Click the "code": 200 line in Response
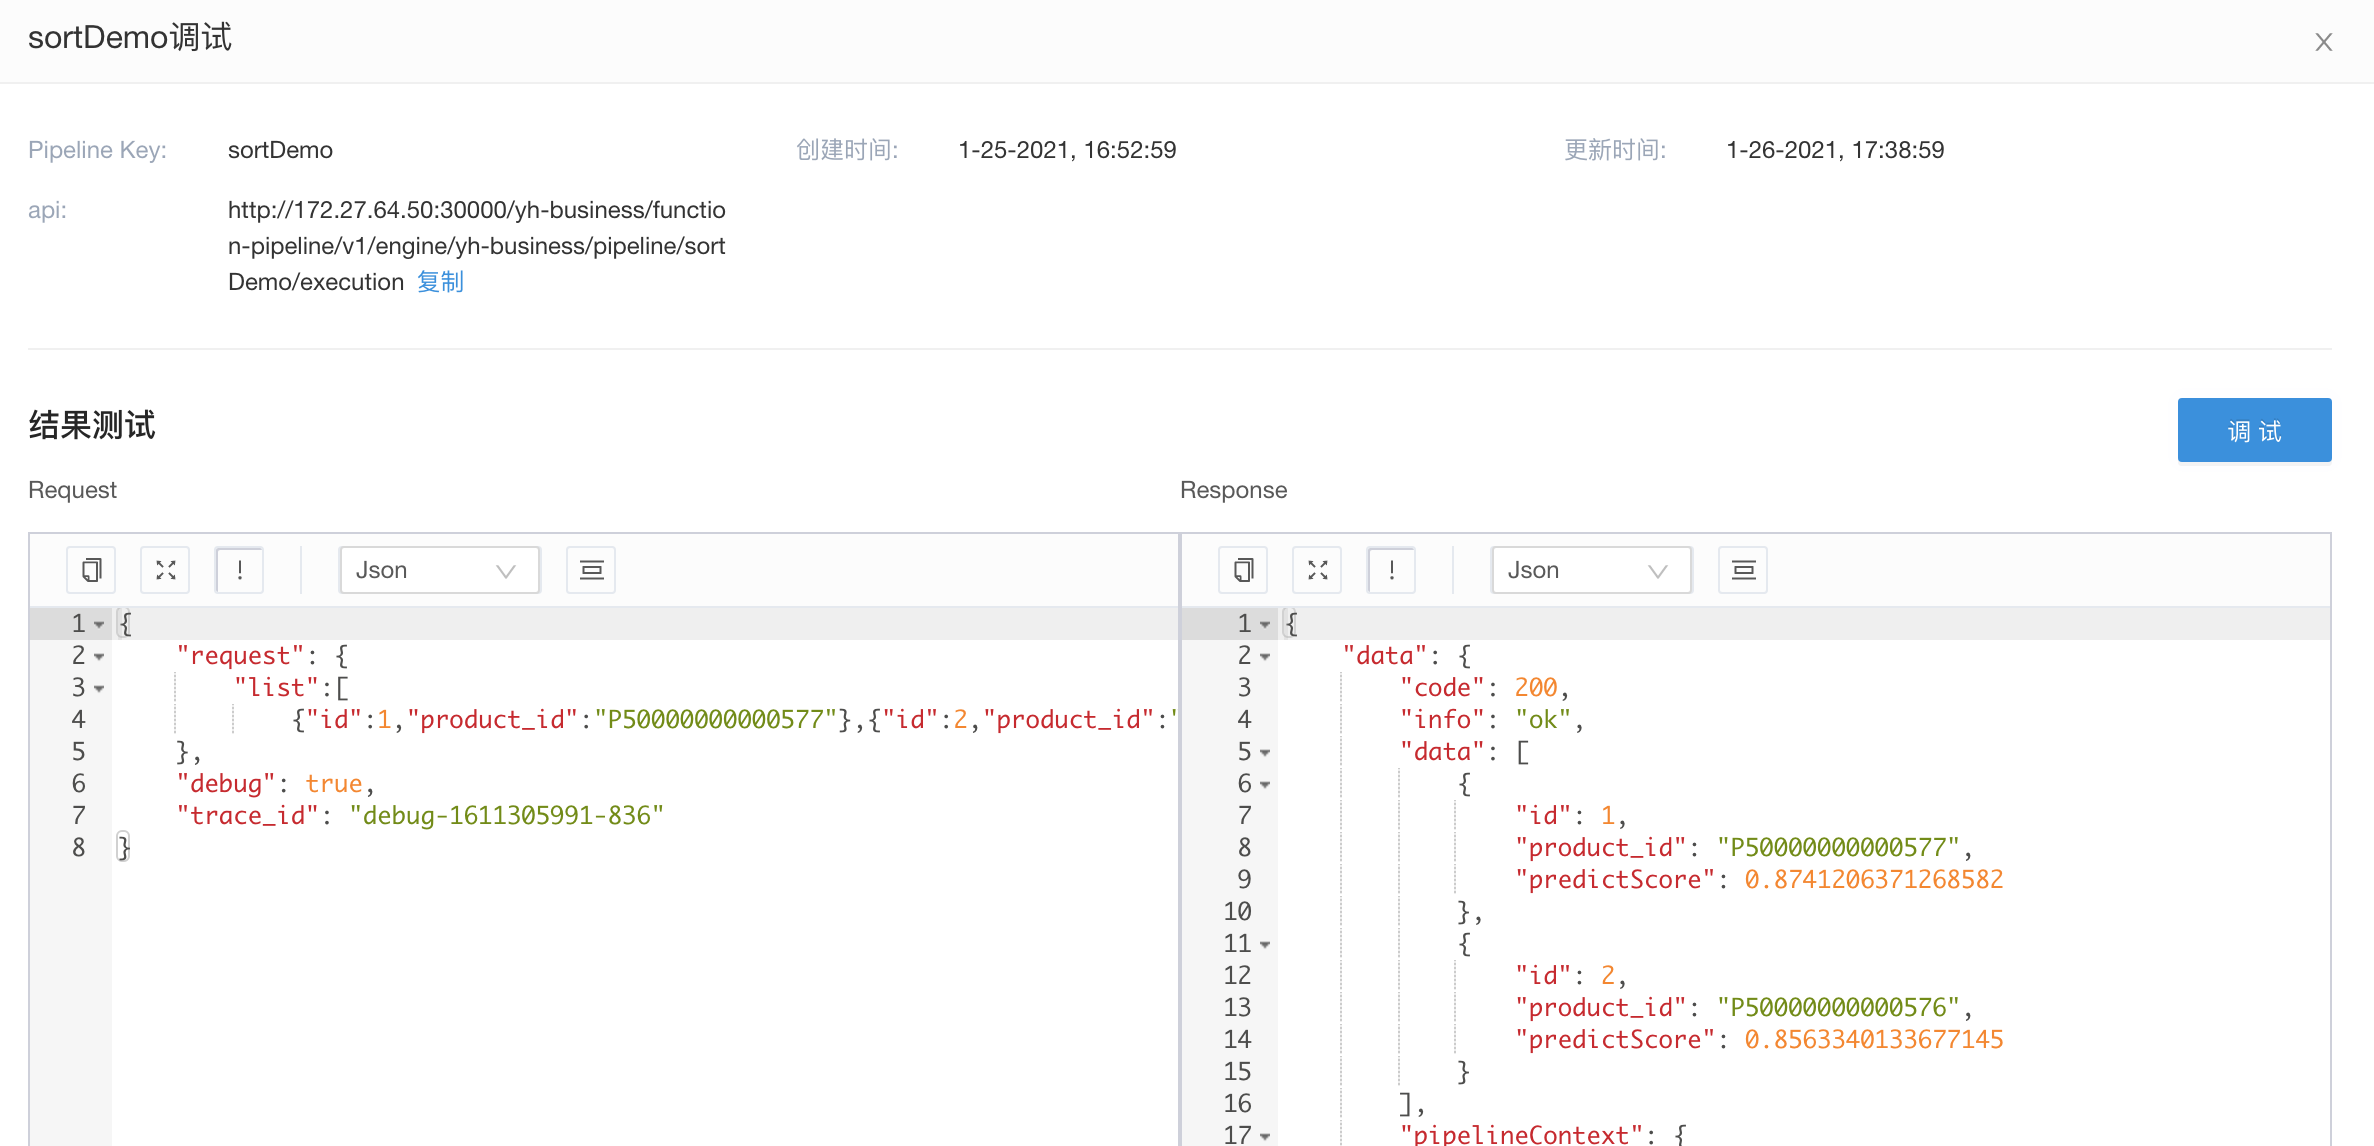 [1484, 688]
